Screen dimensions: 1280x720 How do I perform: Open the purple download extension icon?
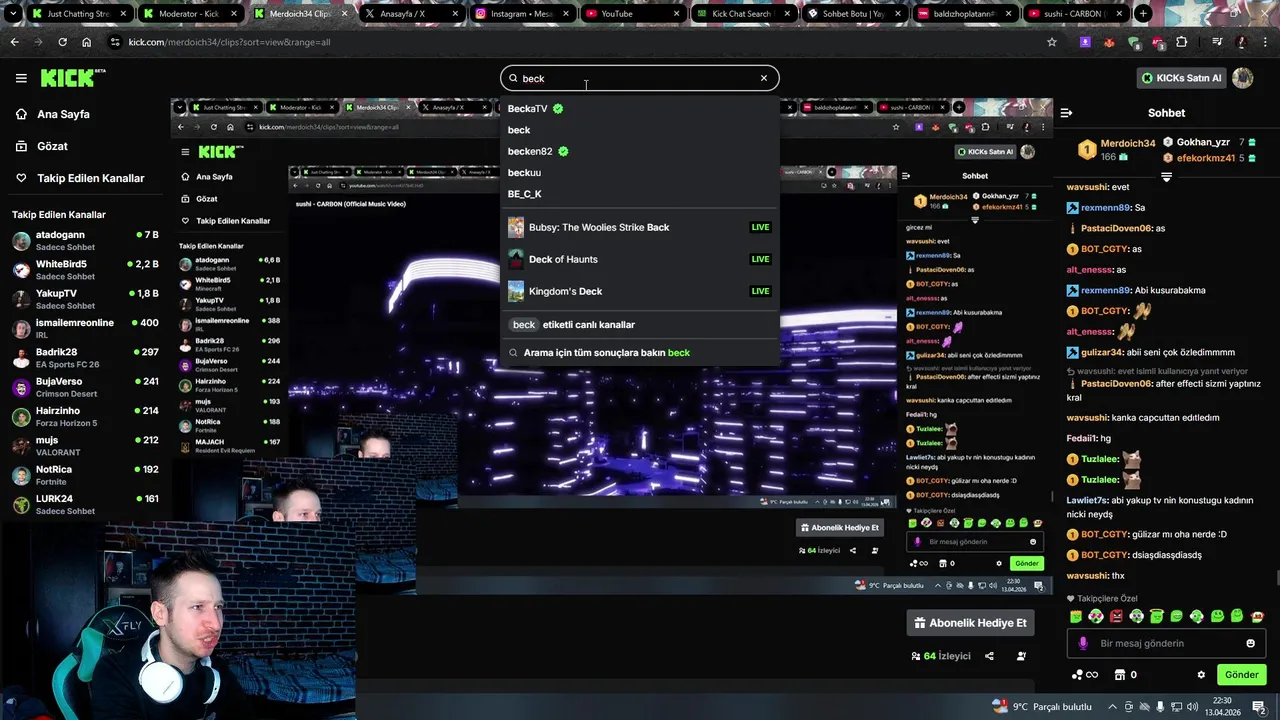pyautogui.click(x=1086, y=42)
